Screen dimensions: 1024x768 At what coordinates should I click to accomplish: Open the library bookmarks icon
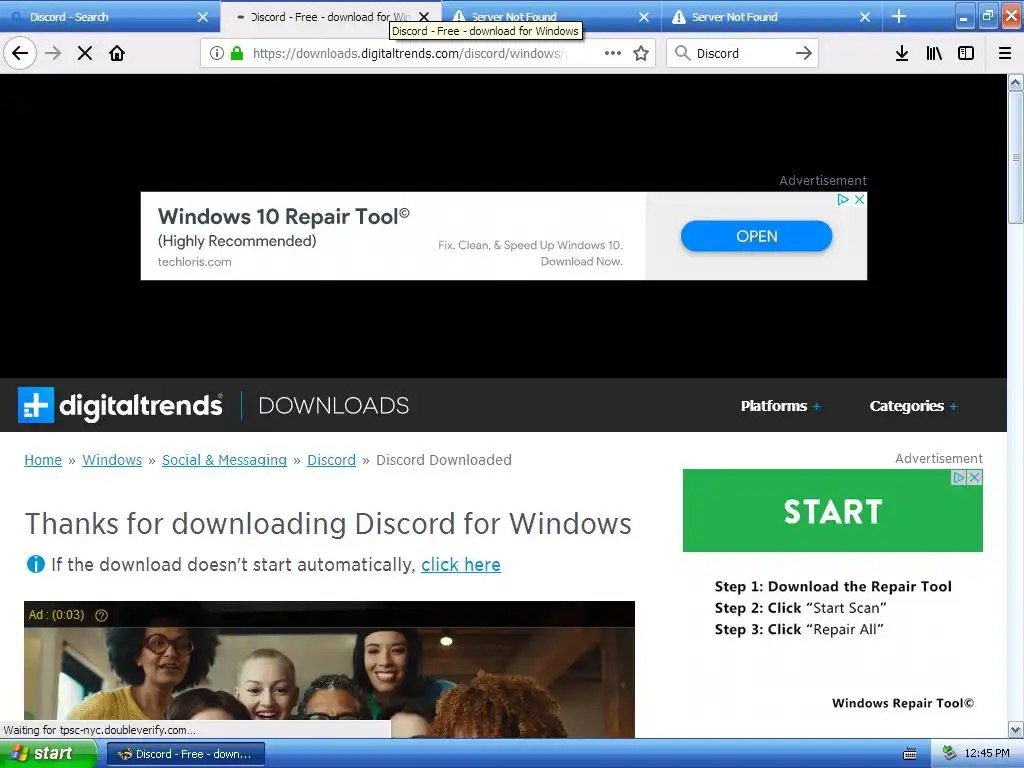click(x=934, y=53)
